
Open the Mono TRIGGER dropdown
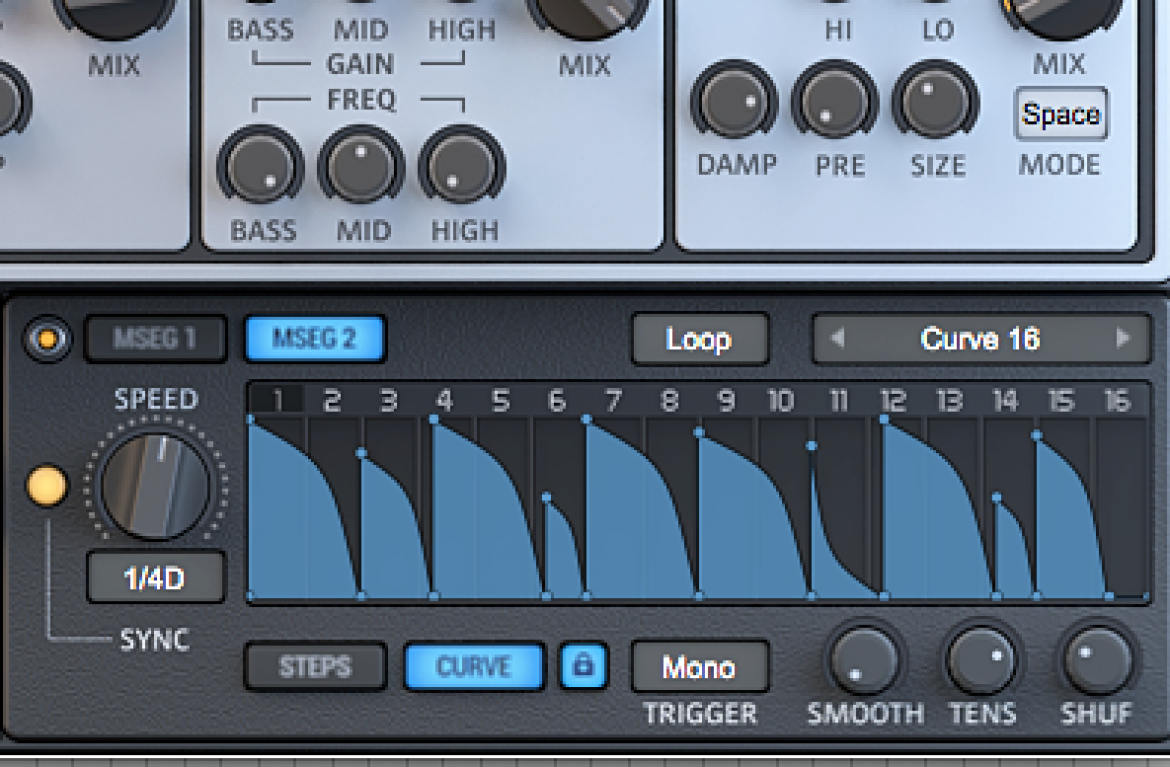699,667
